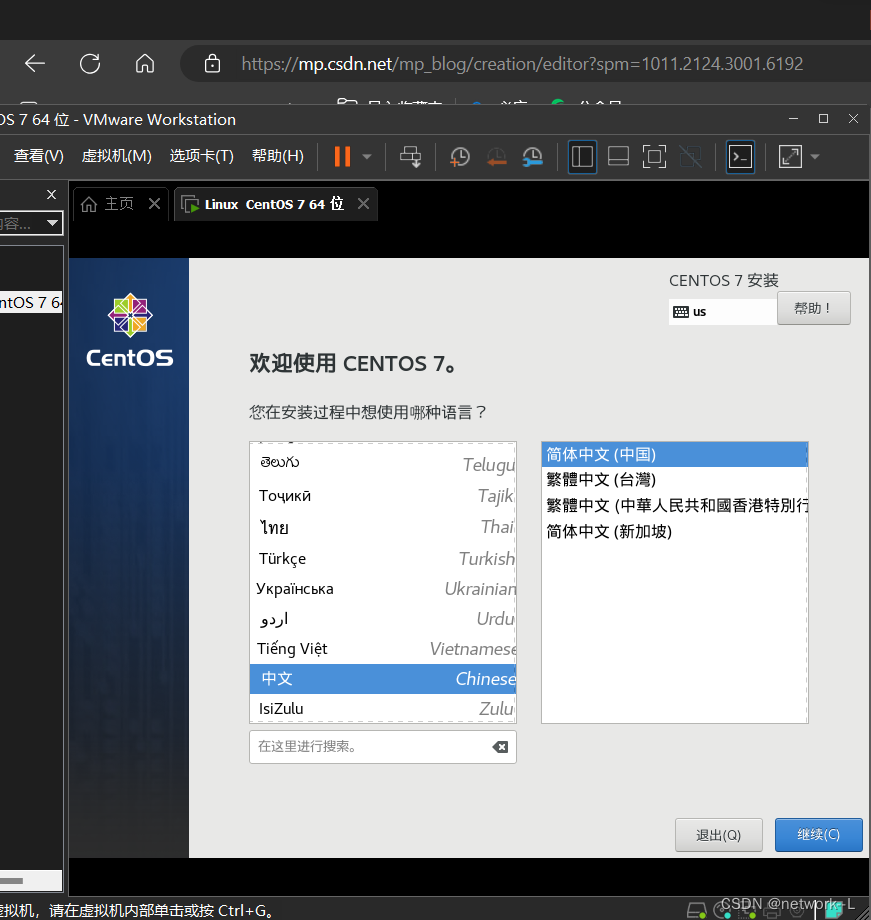This screenshot has height=920, width=871.
Task: Click the 退出(Q) button
Action: (x=718, y=835)
